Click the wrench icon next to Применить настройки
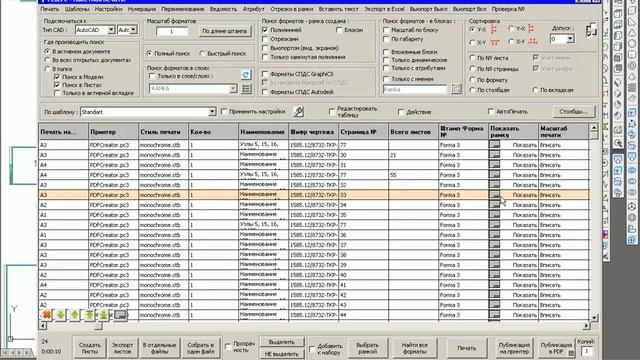The height and width of the screenshot is (360, 640). point(298,111)
